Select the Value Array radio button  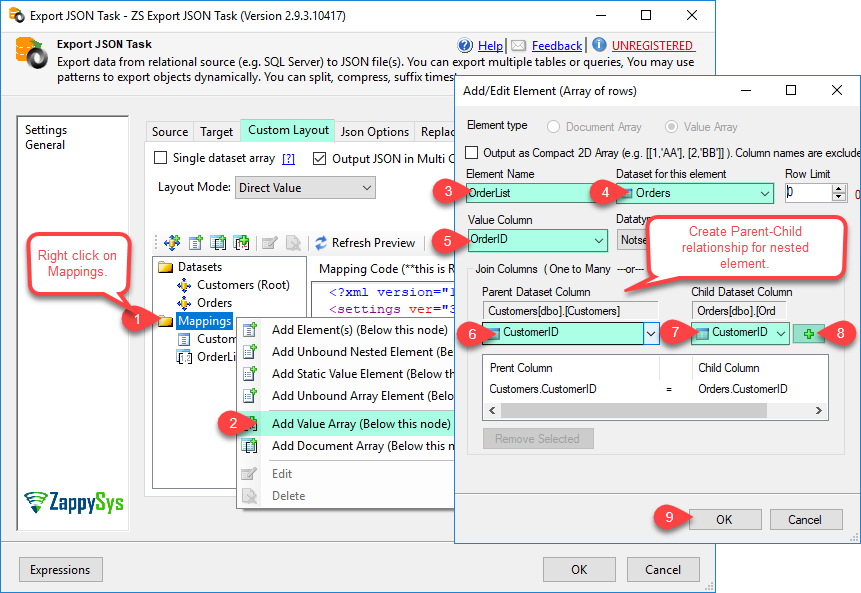click(671, 127)
